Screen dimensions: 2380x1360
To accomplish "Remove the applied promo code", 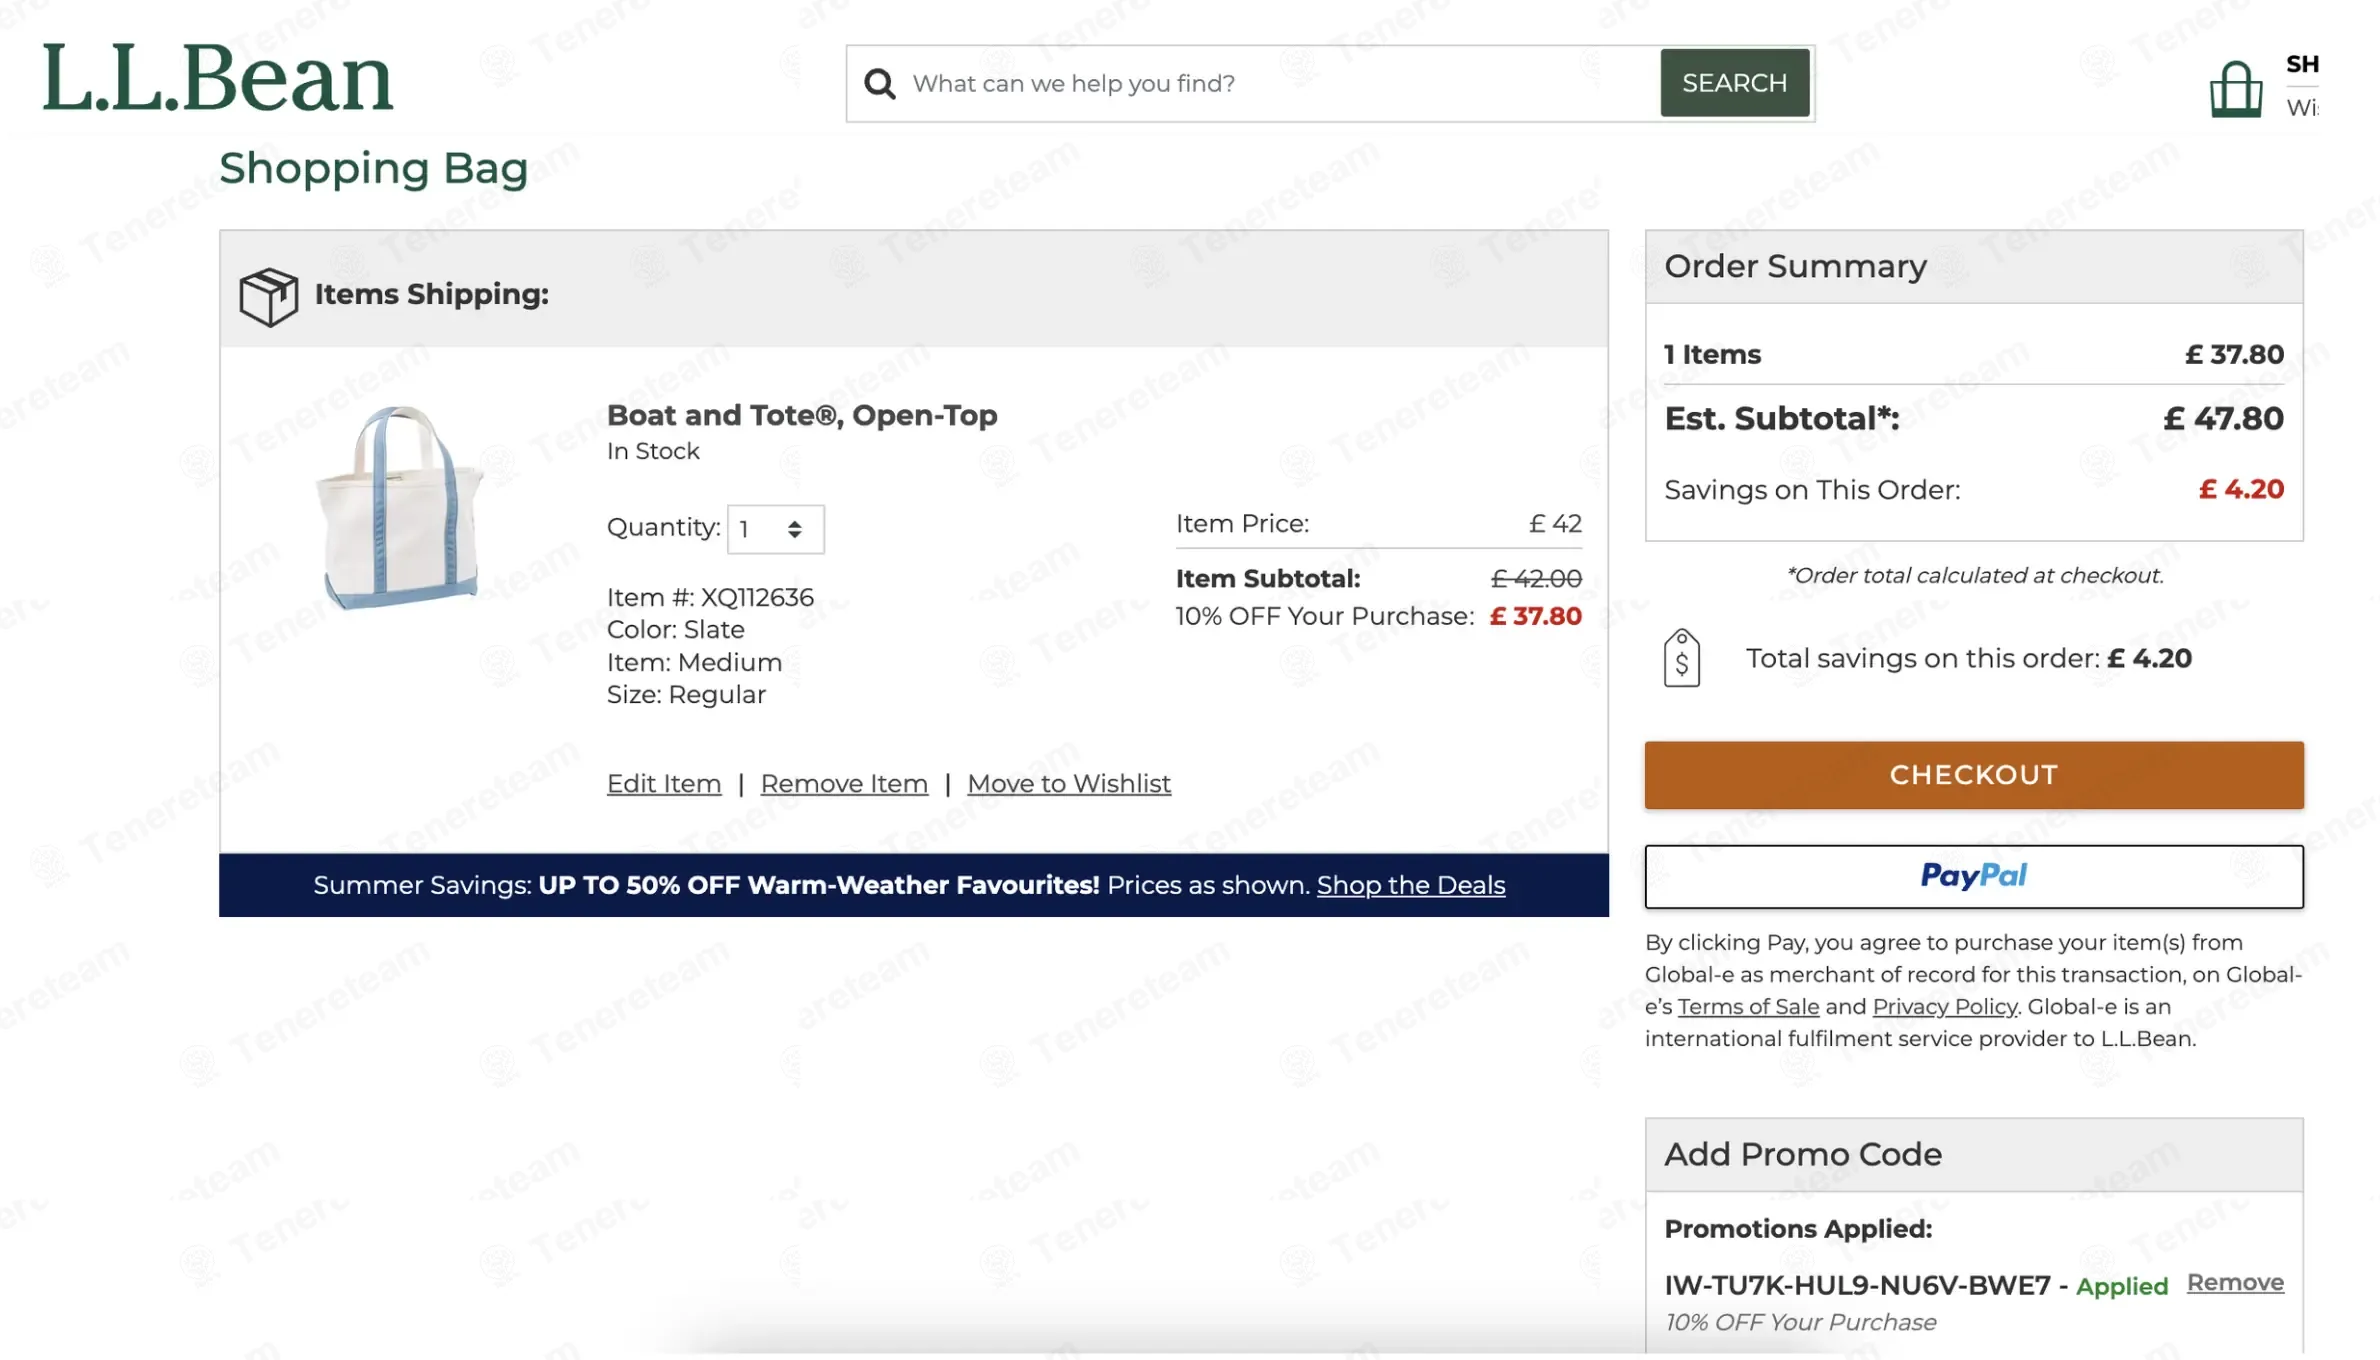I will (x=2234, y=1283).
